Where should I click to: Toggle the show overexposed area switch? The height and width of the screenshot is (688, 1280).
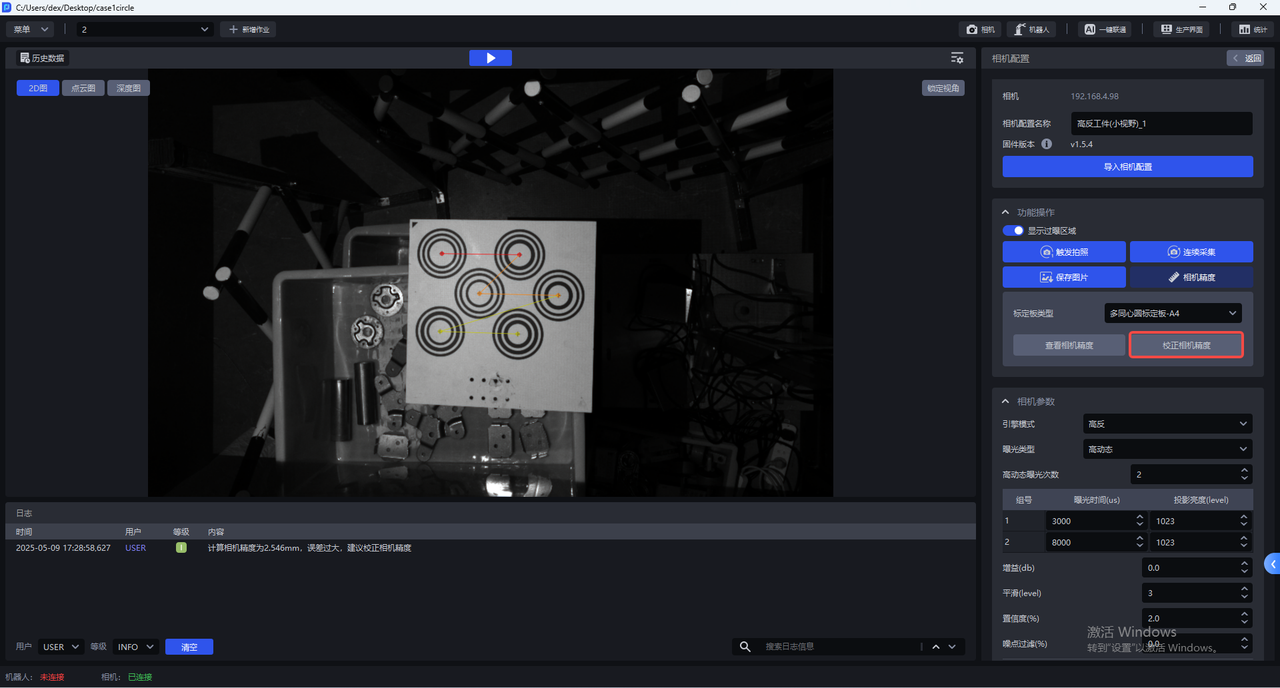click(x=1013, y=230)
